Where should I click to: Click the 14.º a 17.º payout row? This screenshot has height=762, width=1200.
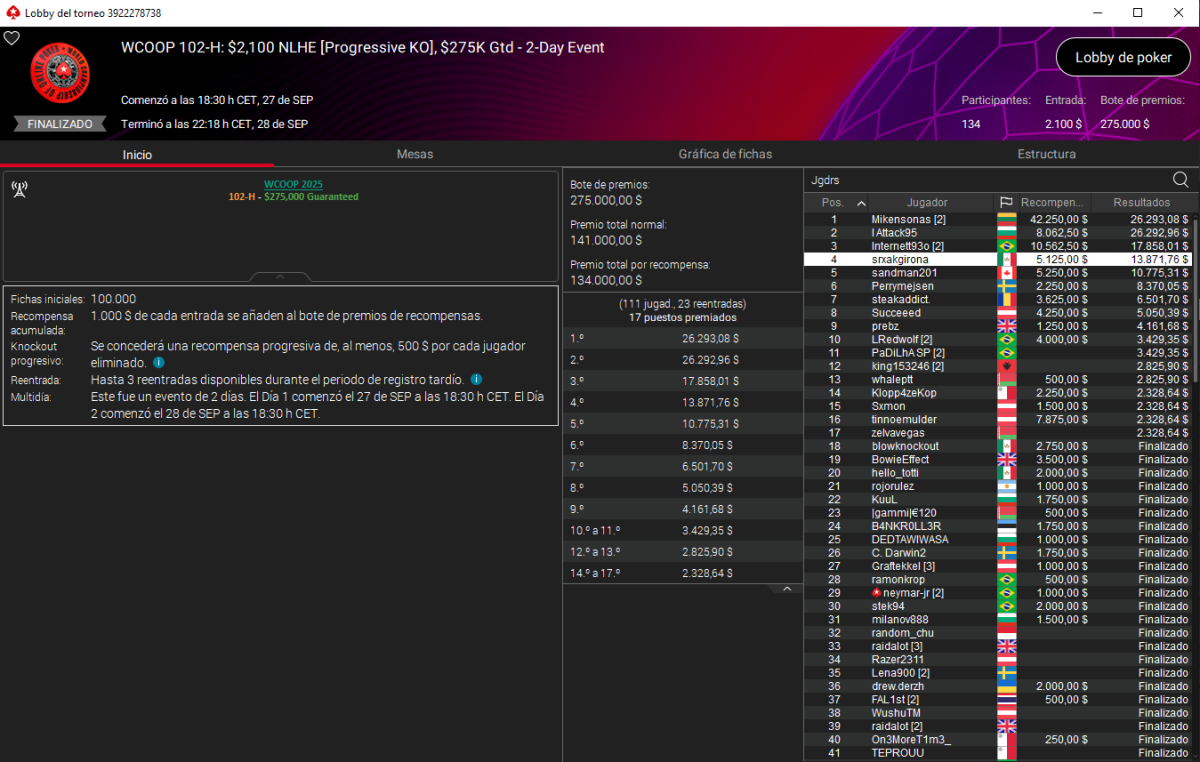pyautogui.click(x=683, y=573)
